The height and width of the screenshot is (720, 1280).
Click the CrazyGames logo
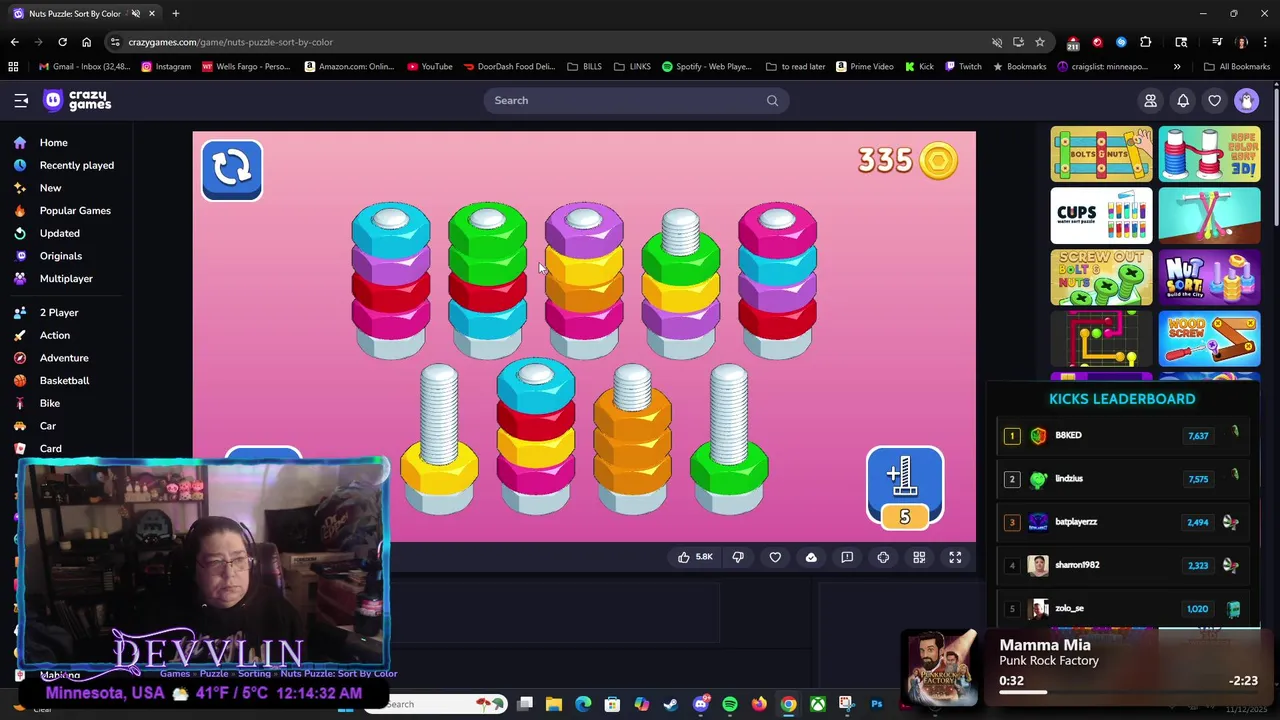pos(77,100)
